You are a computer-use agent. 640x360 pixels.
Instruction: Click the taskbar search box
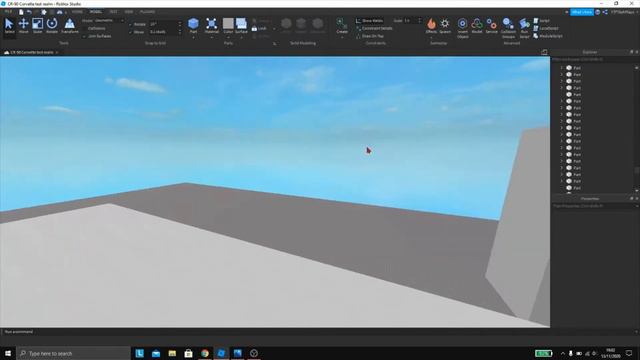coord(73,353)
